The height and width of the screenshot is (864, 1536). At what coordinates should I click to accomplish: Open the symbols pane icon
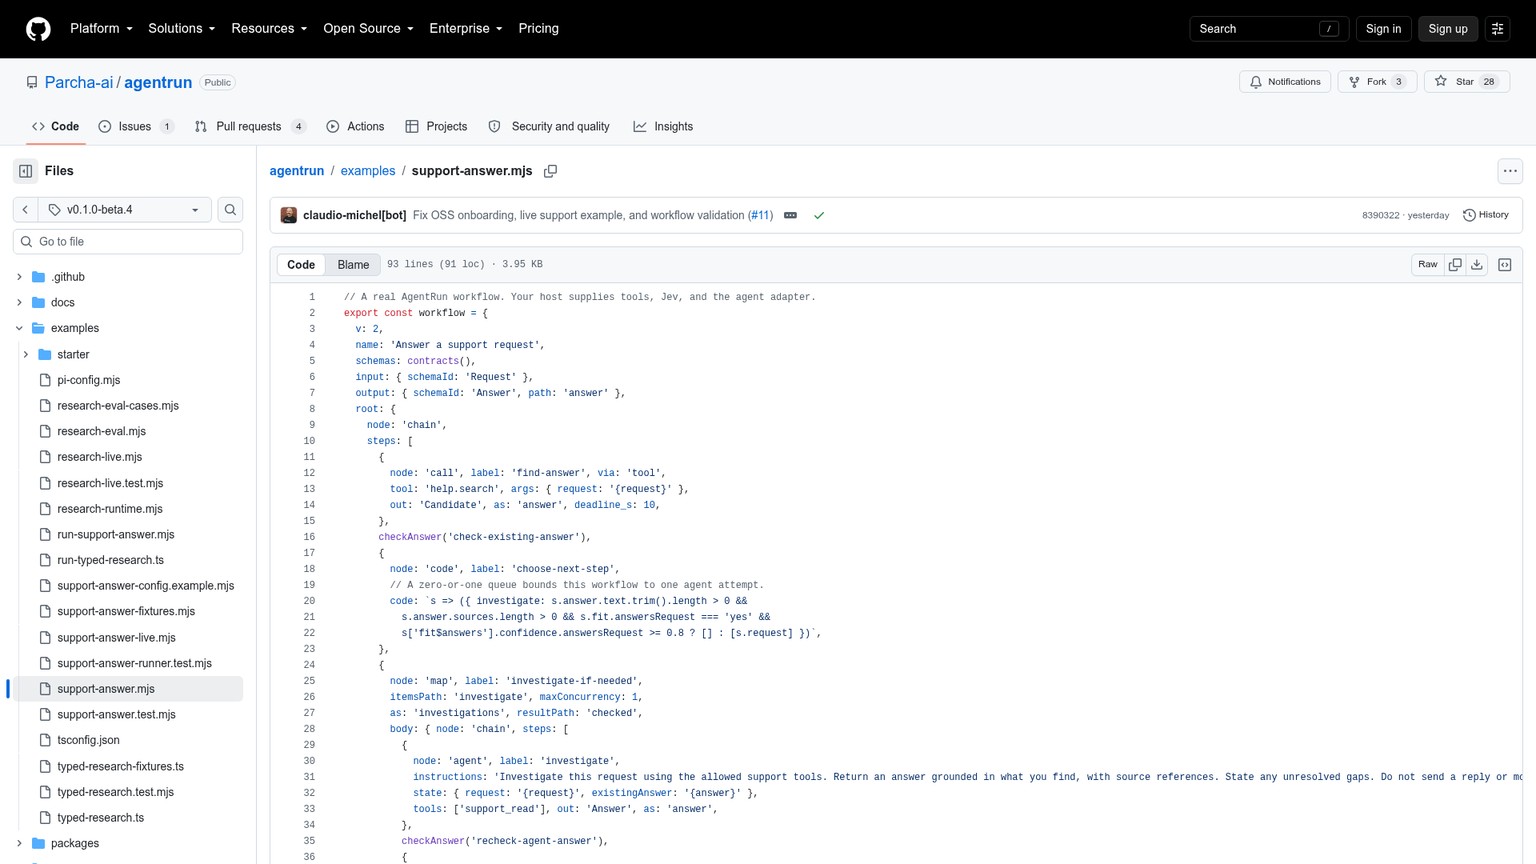point(1505,265)
